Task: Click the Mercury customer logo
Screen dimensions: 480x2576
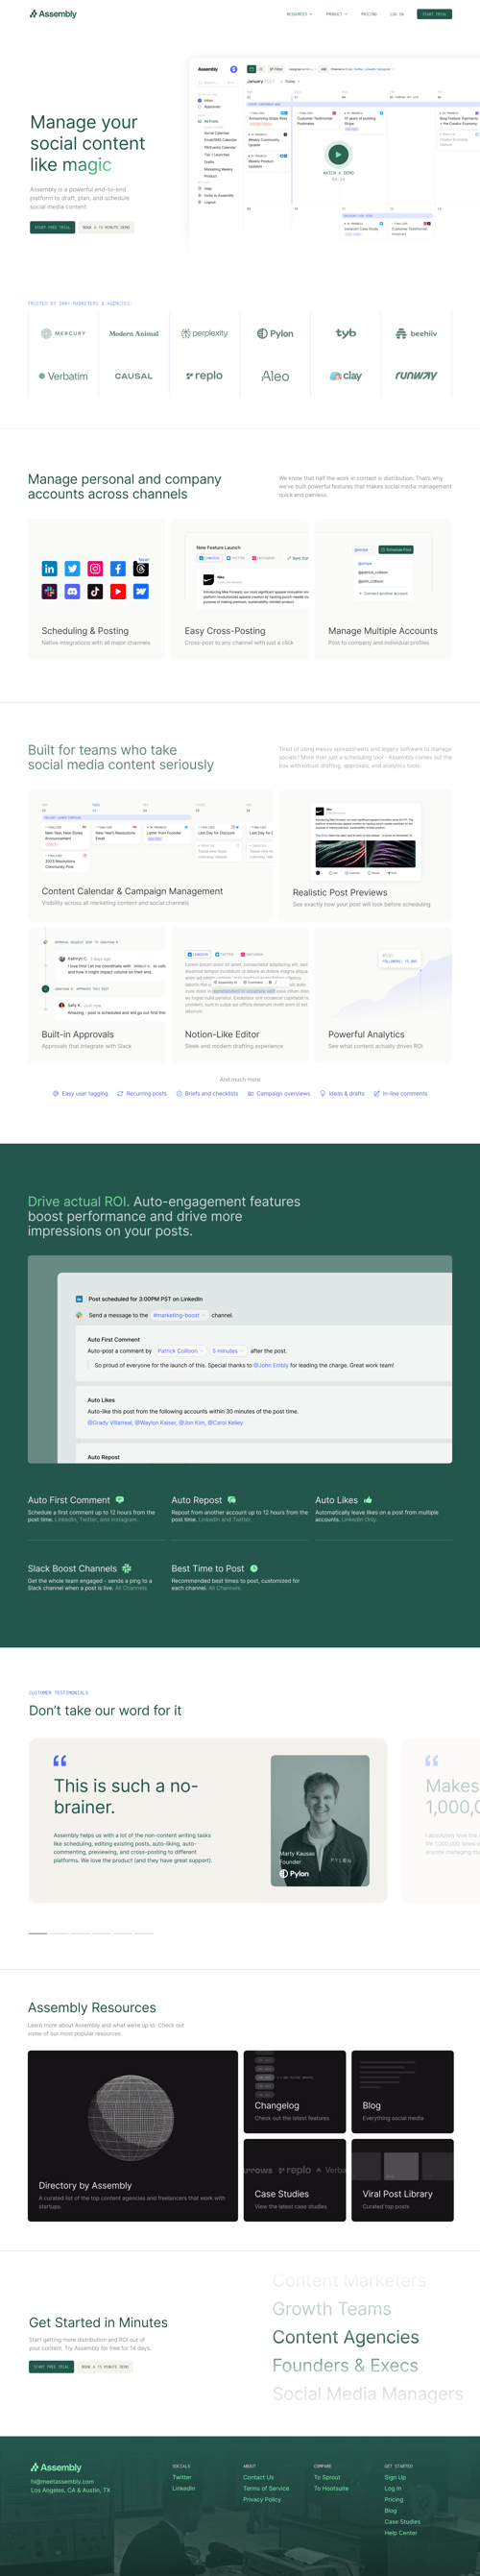Action: pyautogui.click(x=63, y=334)
